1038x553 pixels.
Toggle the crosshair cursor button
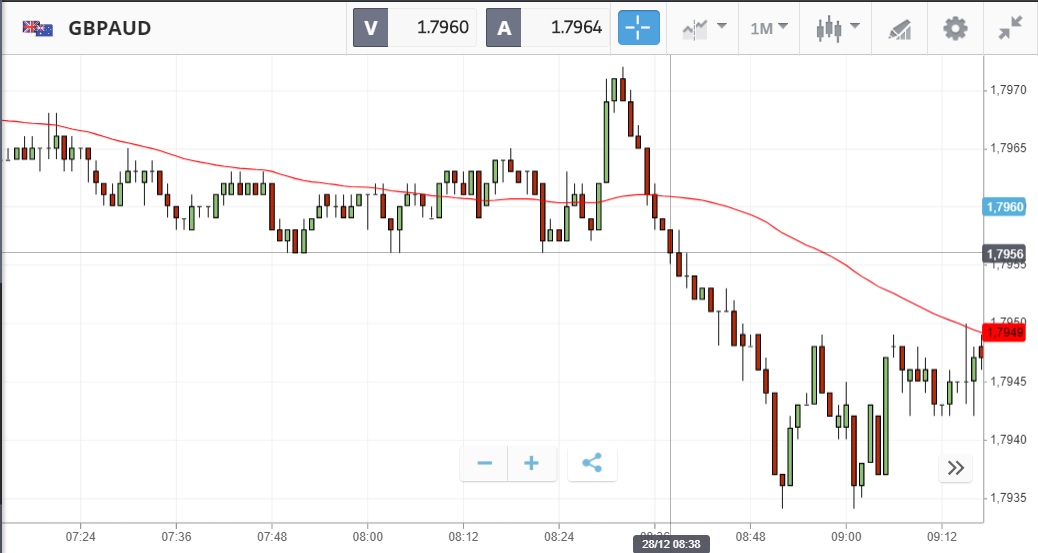(639, 27)
